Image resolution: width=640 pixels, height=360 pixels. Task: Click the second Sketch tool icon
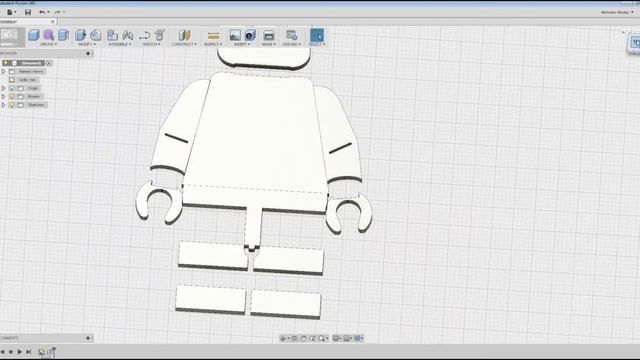coord(160,35)
